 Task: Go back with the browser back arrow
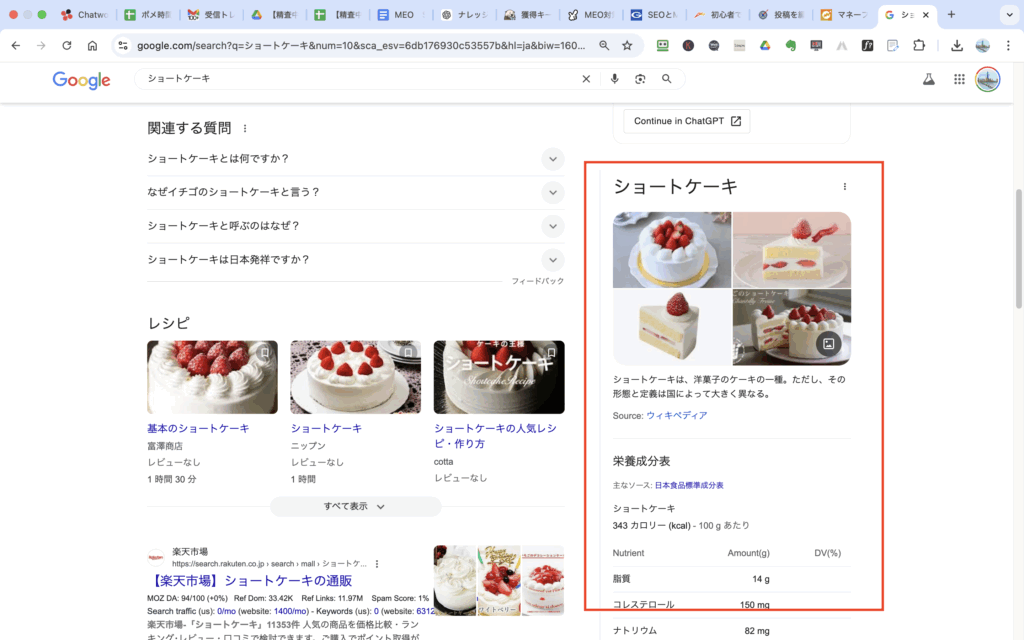click(16, 46)
